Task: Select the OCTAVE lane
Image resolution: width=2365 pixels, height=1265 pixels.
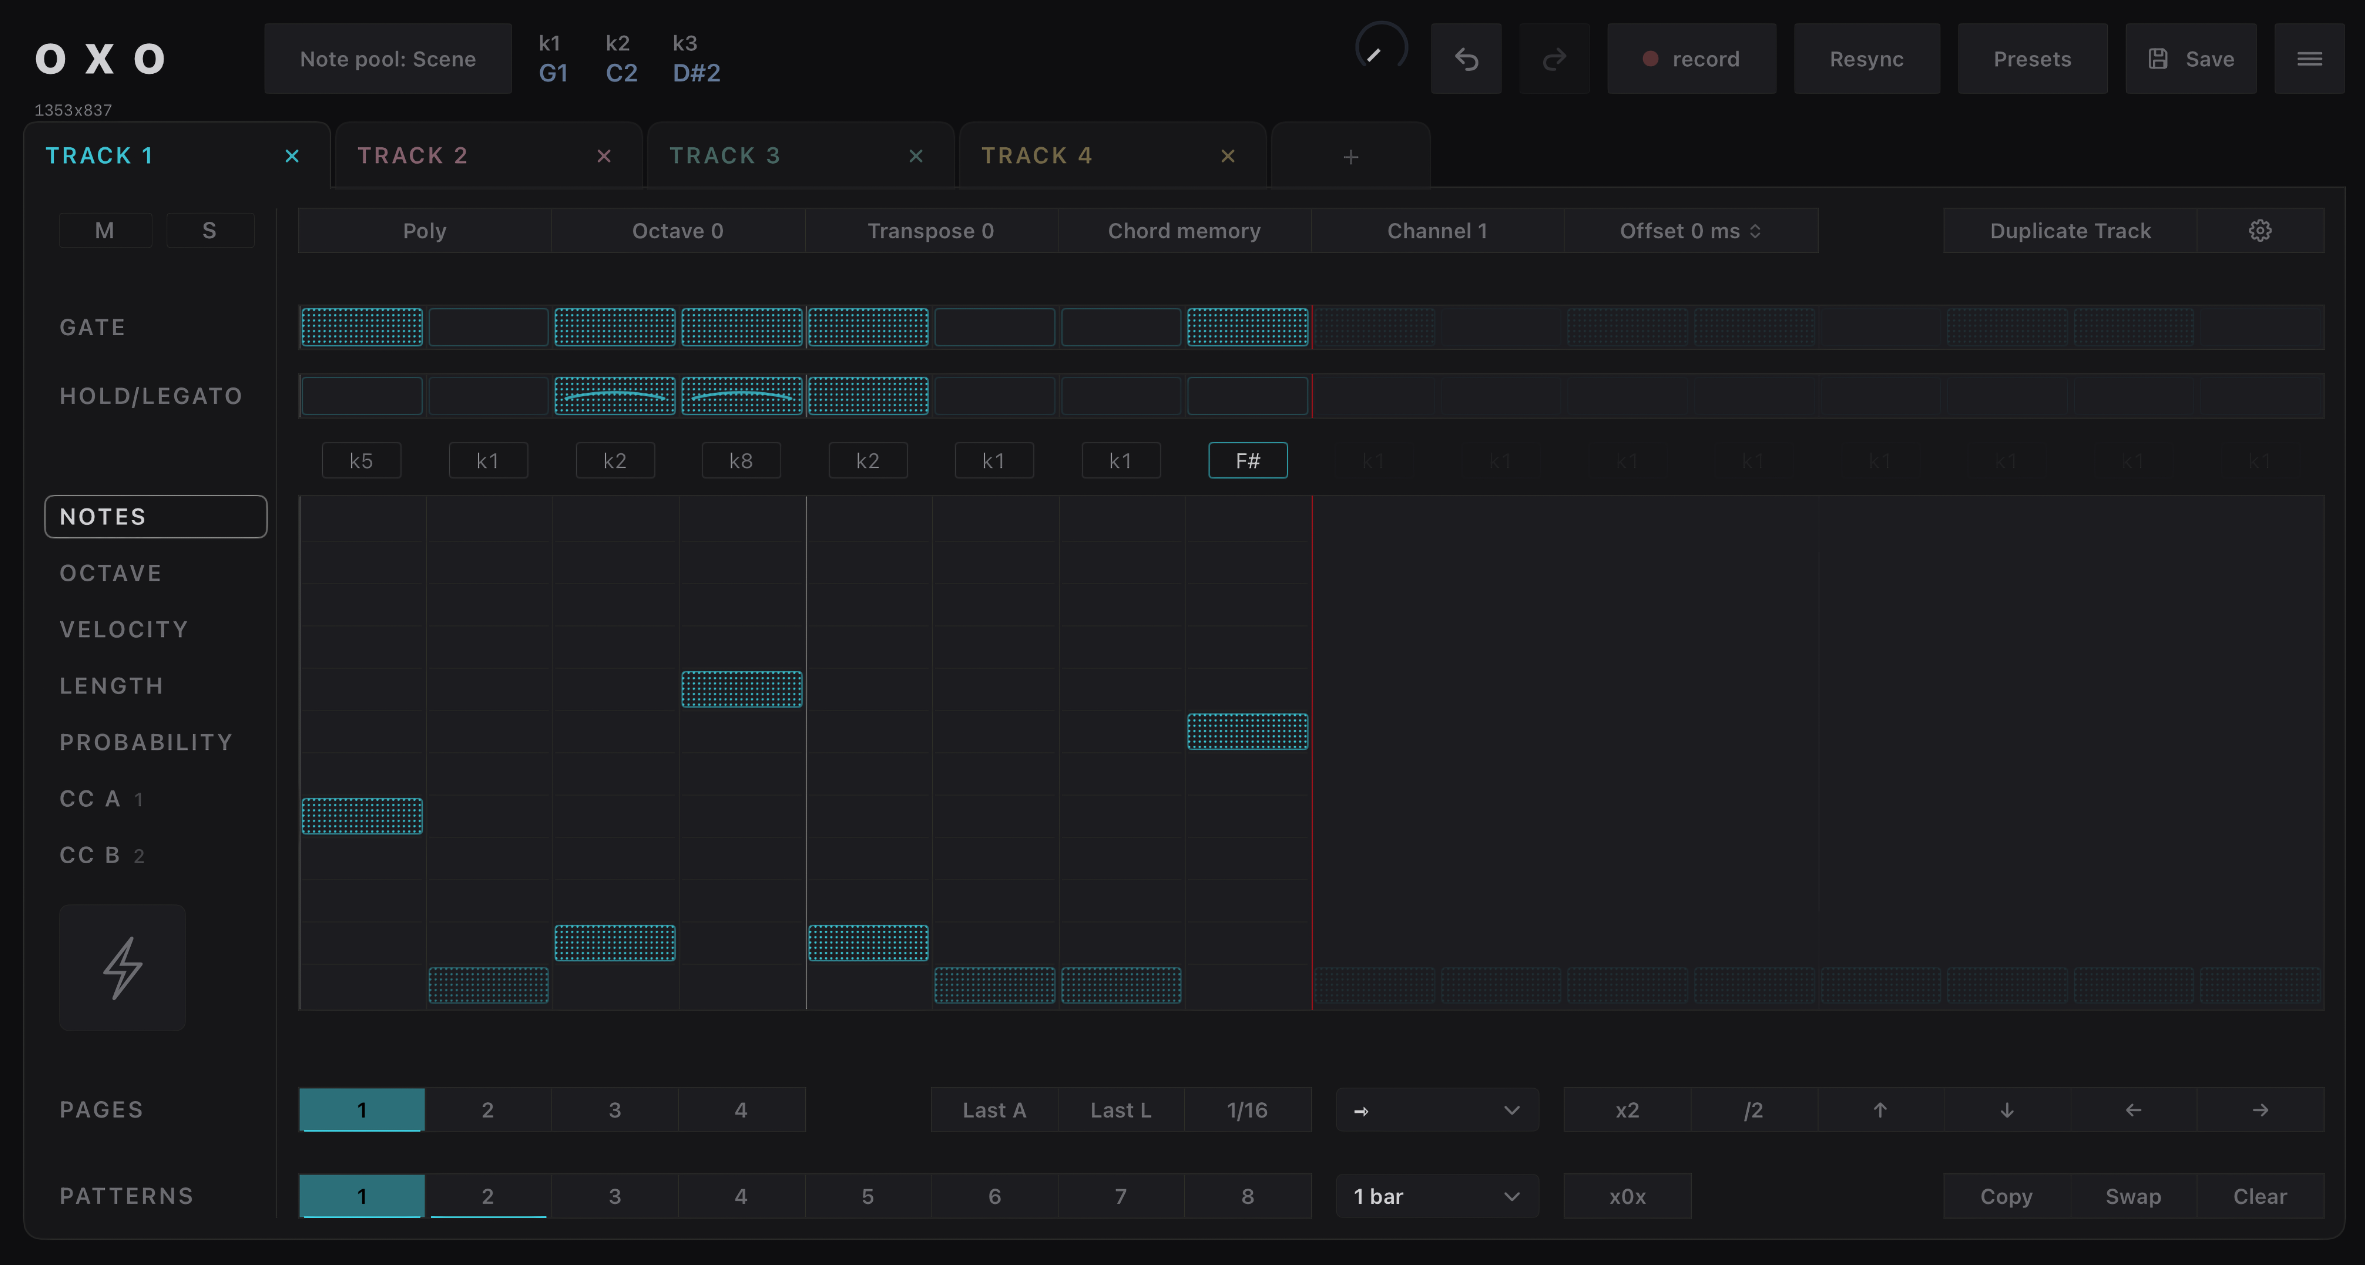Action: tap(111, 573)
